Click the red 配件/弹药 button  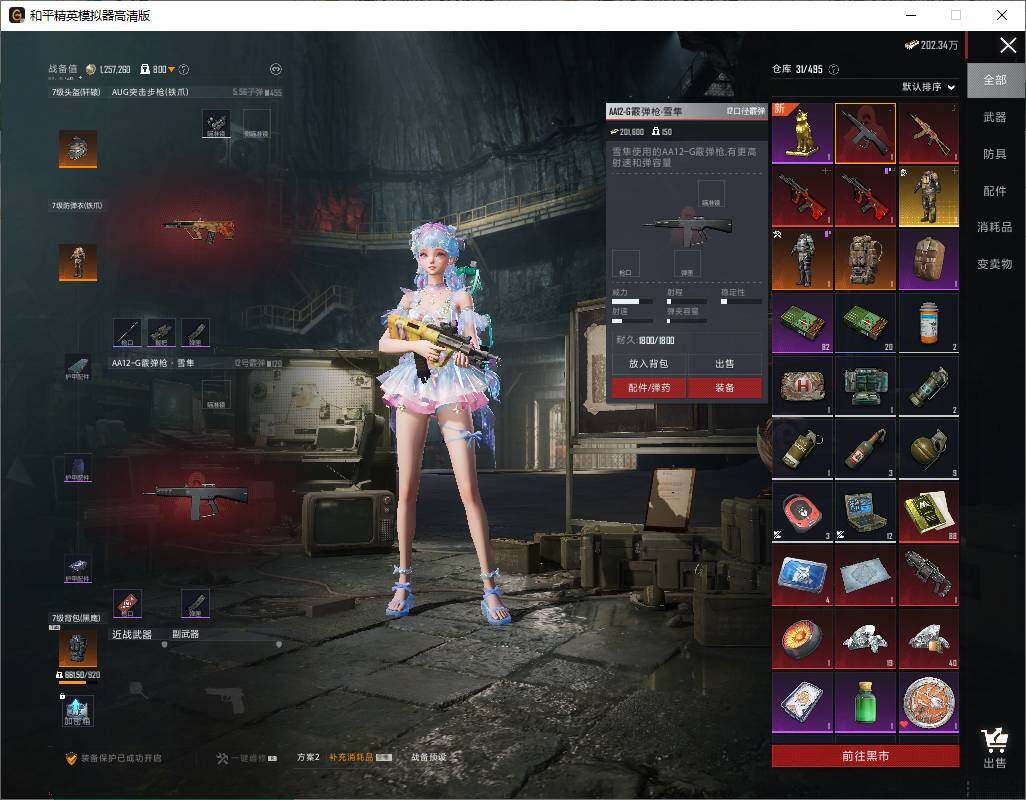(x=648, y=387)
